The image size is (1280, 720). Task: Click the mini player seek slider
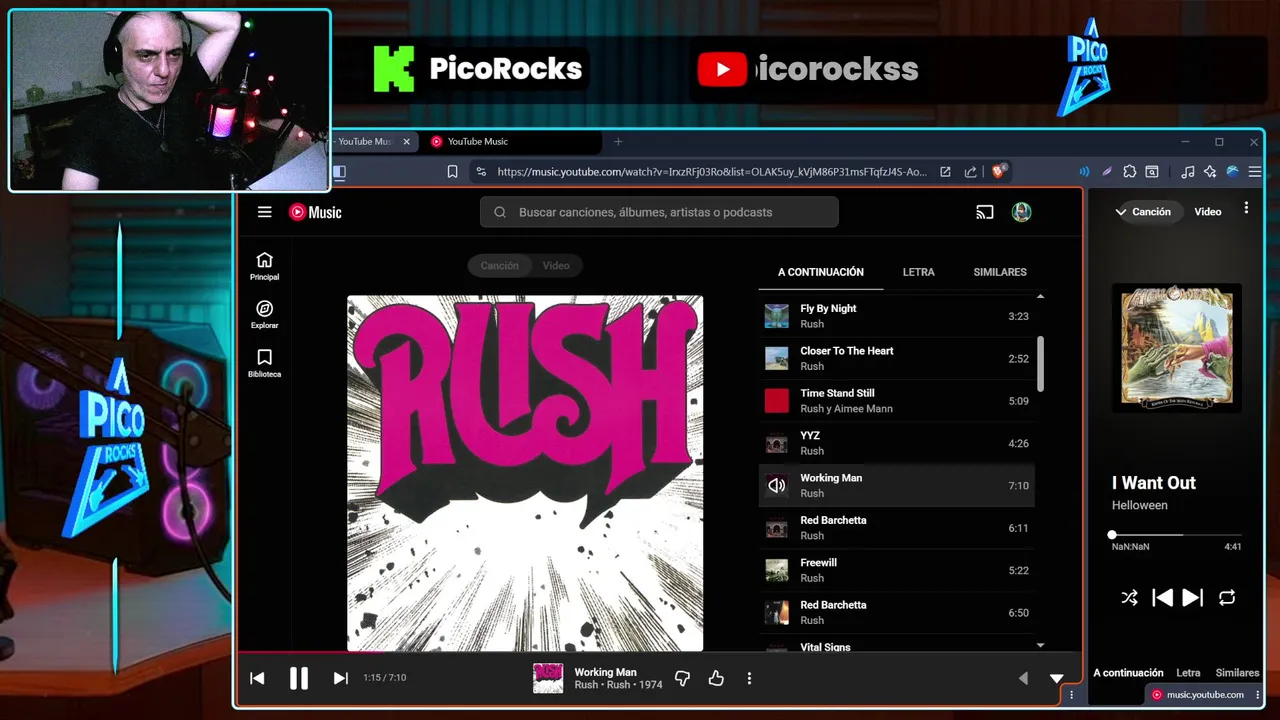tap(1176, 535)
